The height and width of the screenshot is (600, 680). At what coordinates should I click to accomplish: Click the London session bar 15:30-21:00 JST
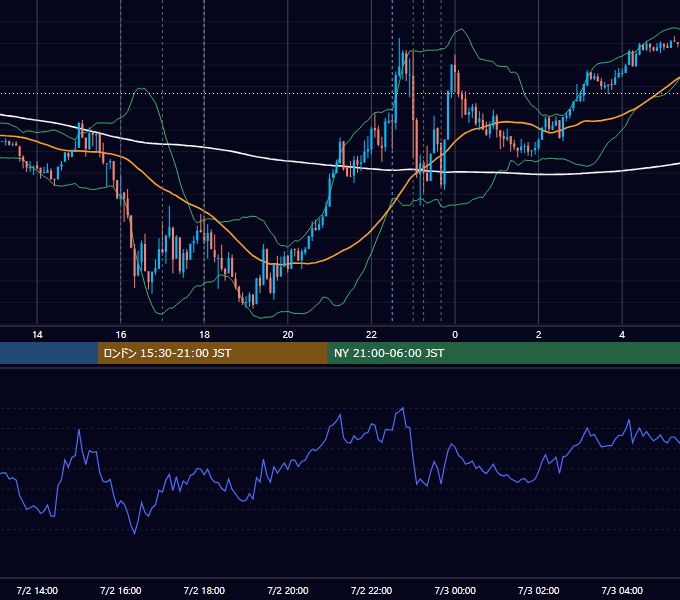click(212, 353)
